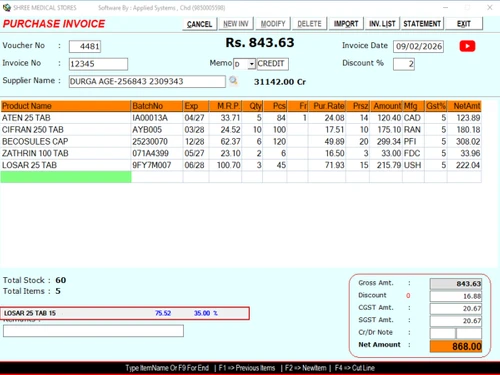Click the Remarks input box
The height and width of the screenshot is (375, 500).
click(93, 331)
